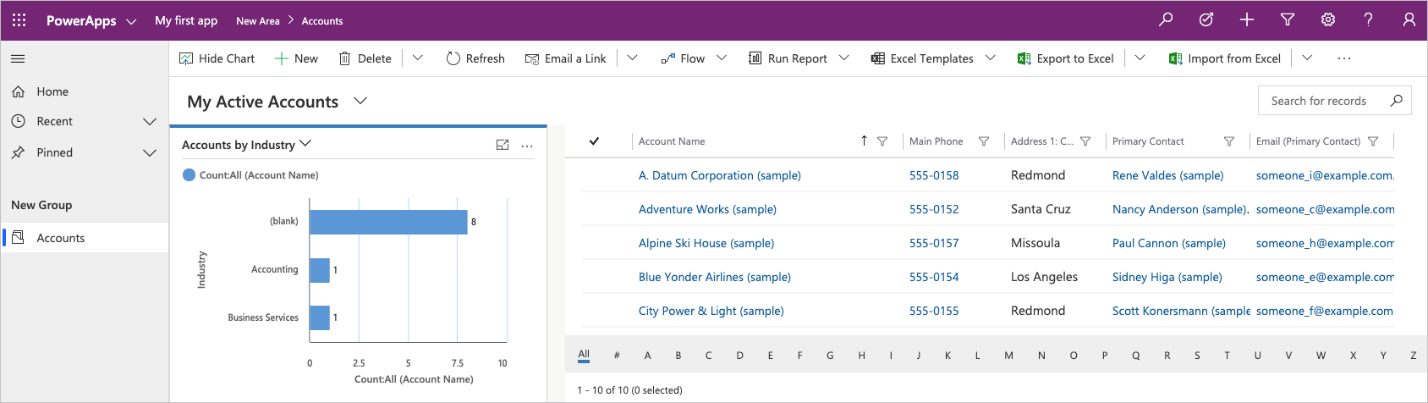Viewport: 1428px width, 403px height.
Task: Click the search records magnifier icon
Action: point(1397,101)
